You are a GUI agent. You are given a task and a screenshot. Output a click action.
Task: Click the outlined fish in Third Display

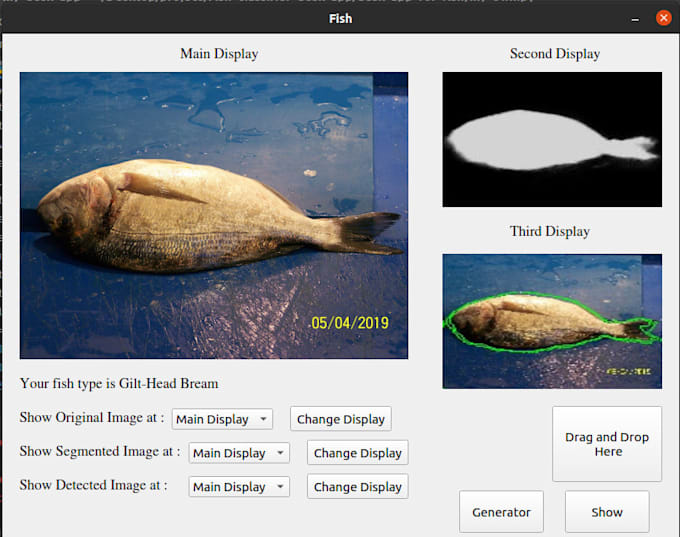tap(552, 321)
